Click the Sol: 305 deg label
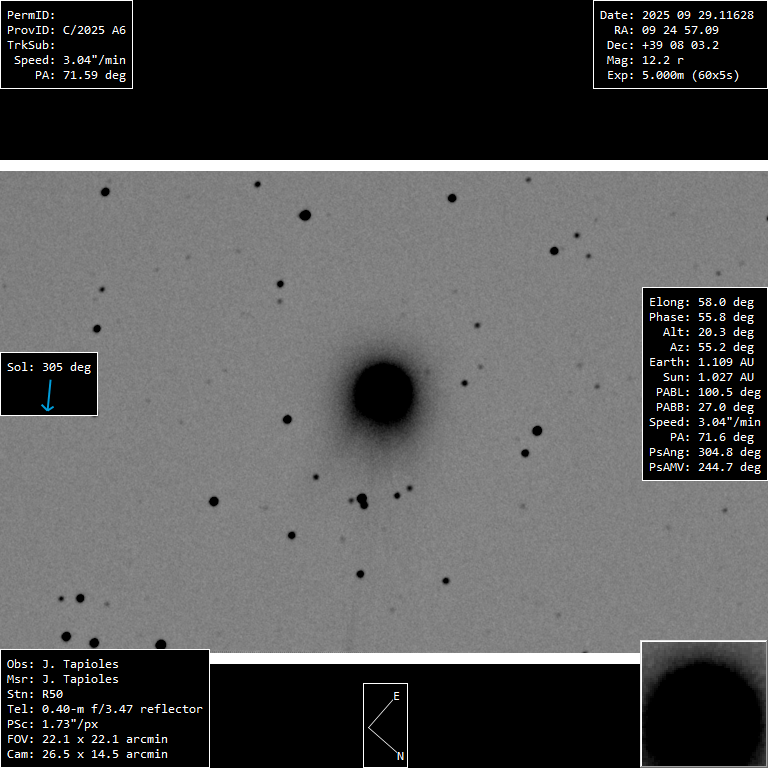 point(49,367)
